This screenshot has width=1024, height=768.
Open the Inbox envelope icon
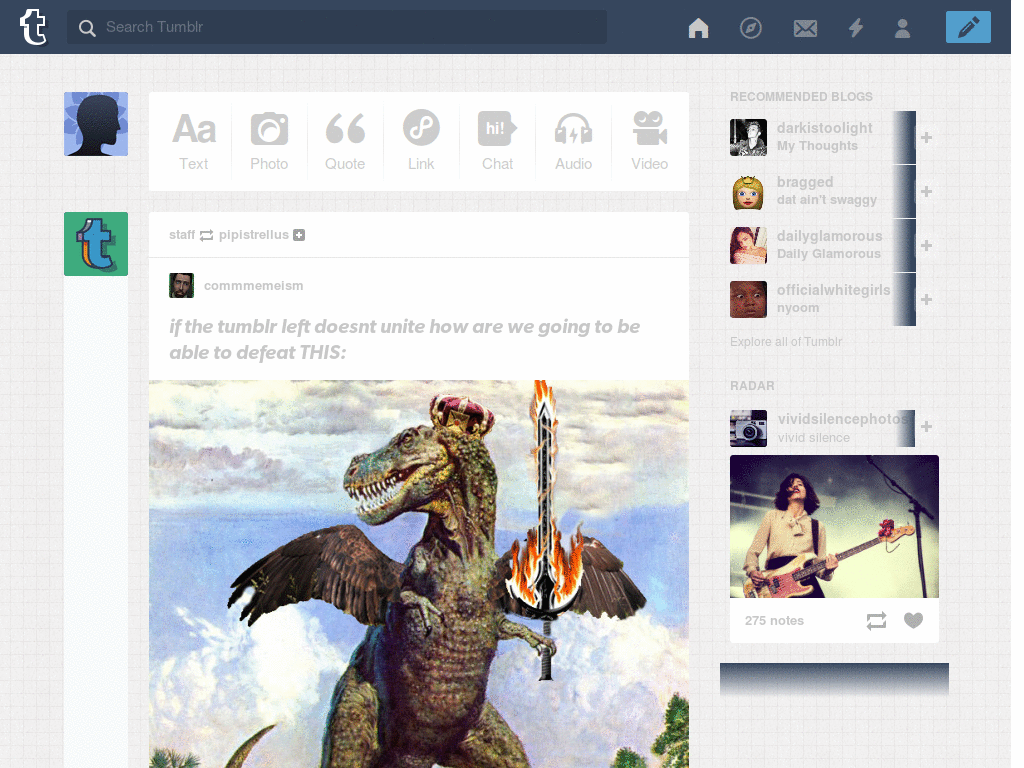(x=805, y=28)
